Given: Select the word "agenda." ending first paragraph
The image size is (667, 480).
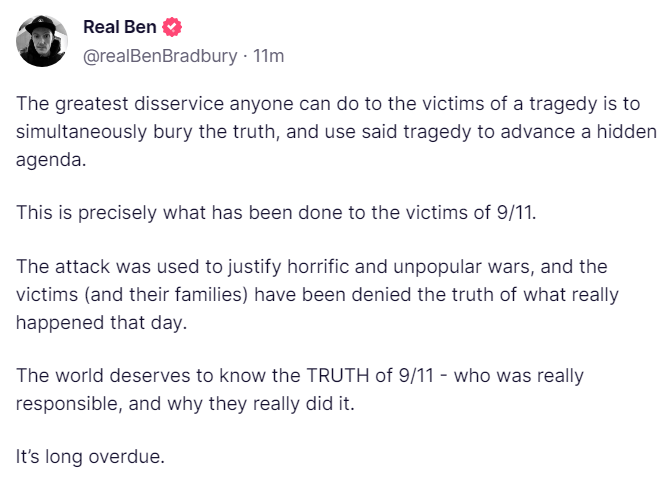Looking at the screenshot, I should point(49,159).
